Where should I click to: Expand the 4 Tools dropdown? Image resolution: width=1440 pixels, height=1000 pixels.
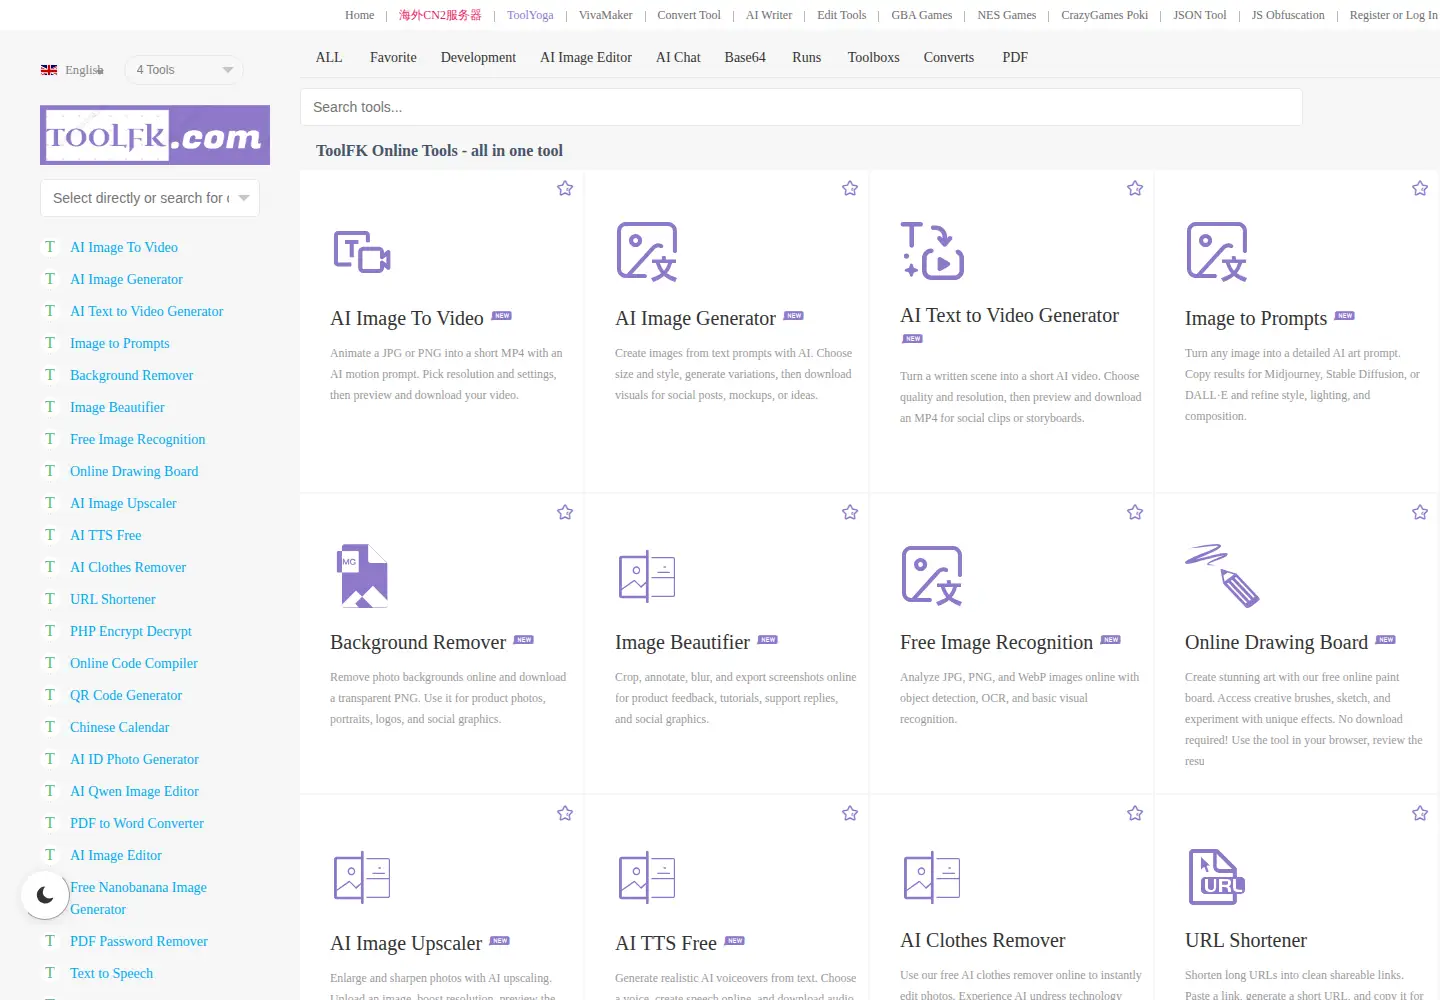pyautogui.click(x=184, y=70)
